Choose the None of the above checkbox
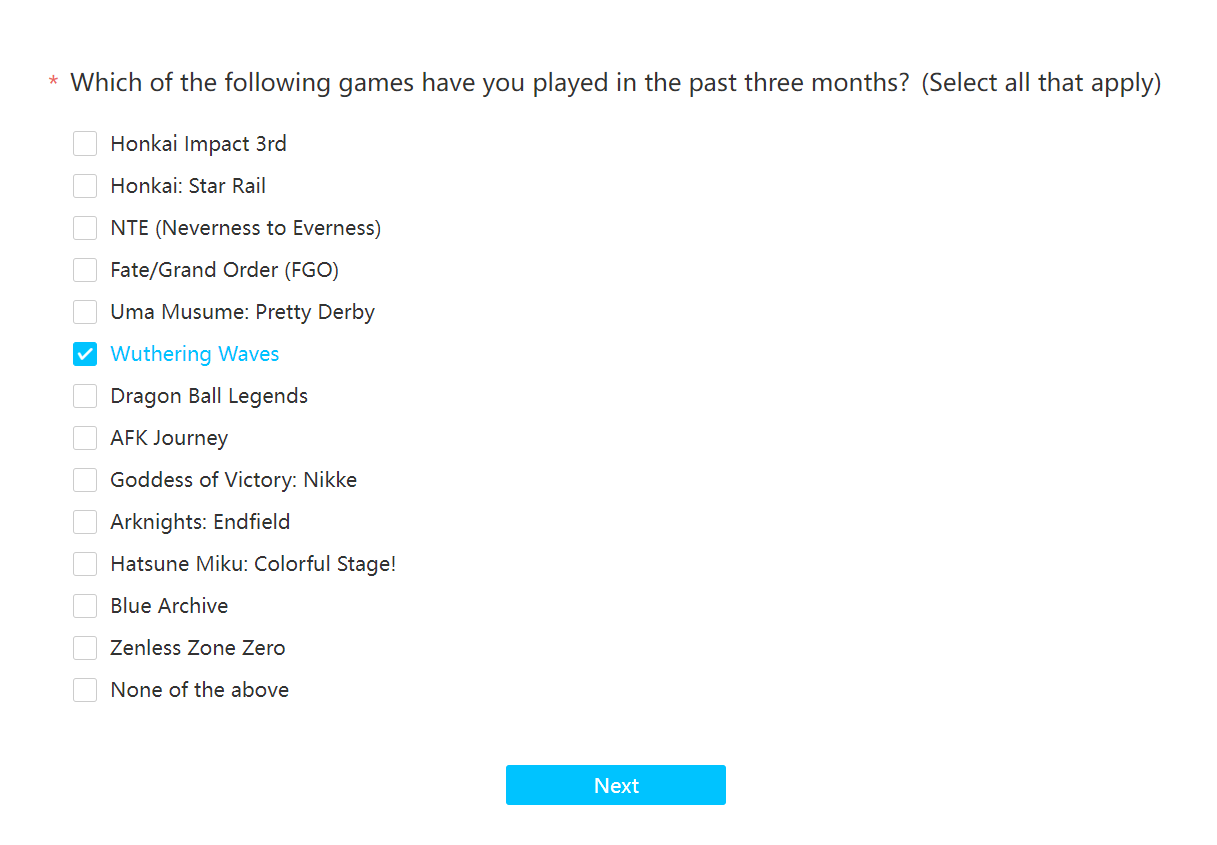This screenshot has width=1217, height=845. point(85,690)
